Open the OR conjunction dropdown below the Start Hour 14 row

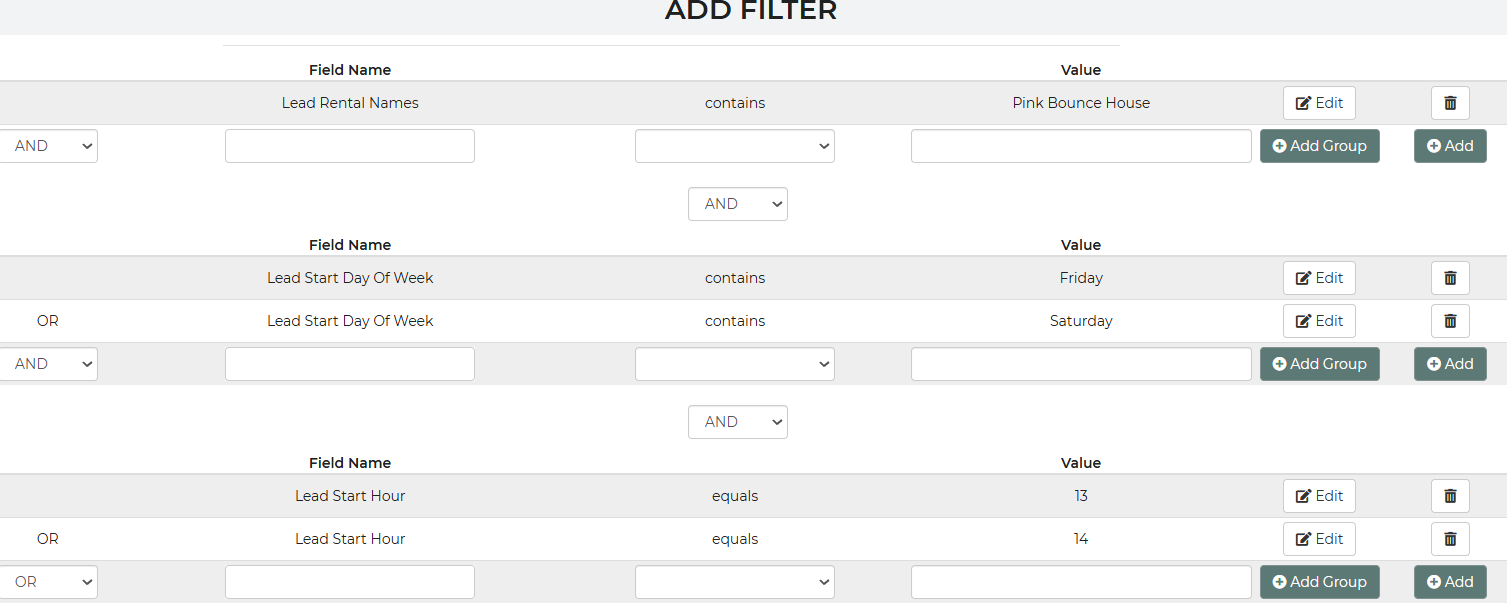pyautogui.click(x=48, y=582)
